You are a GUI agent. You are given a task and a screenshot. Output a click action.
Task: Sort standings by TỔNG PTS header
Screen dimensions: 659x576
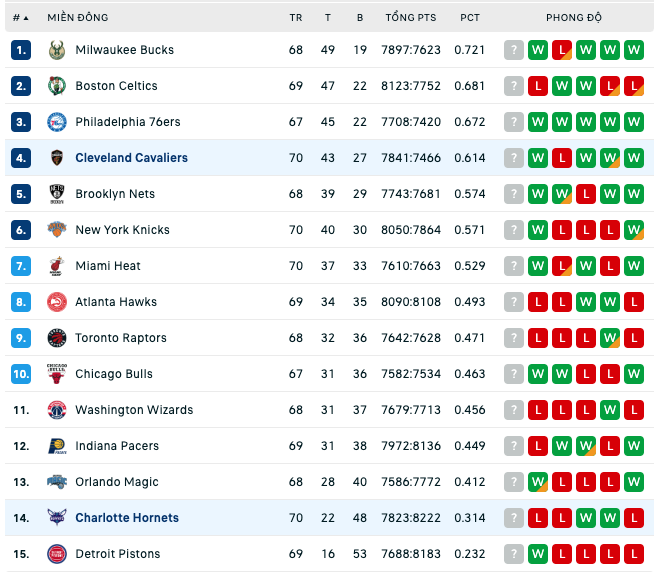[x=411, y=18]
